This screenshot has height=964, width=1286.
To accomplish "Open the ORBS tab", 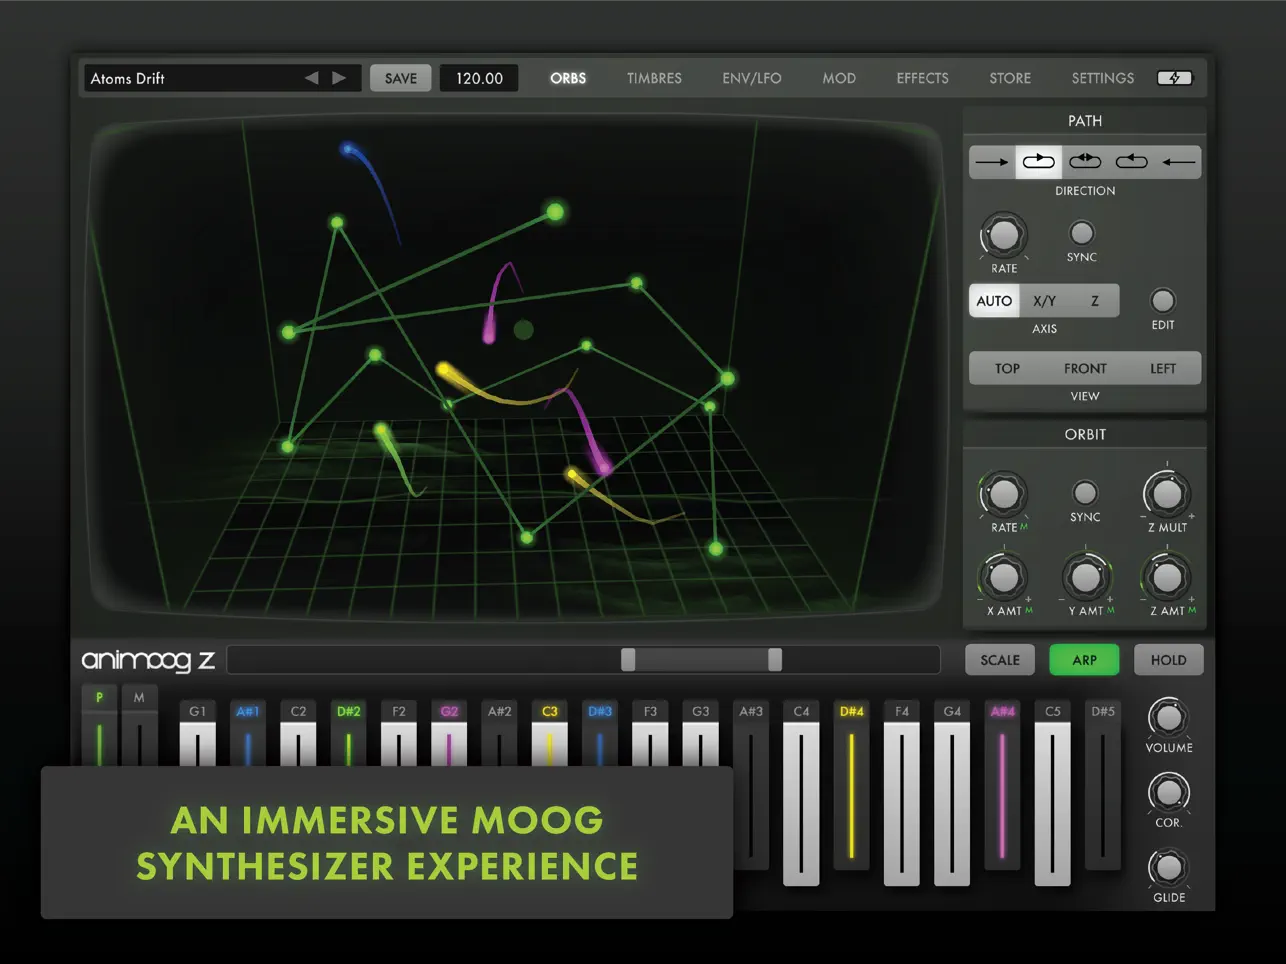I will [x=568, y=78].
